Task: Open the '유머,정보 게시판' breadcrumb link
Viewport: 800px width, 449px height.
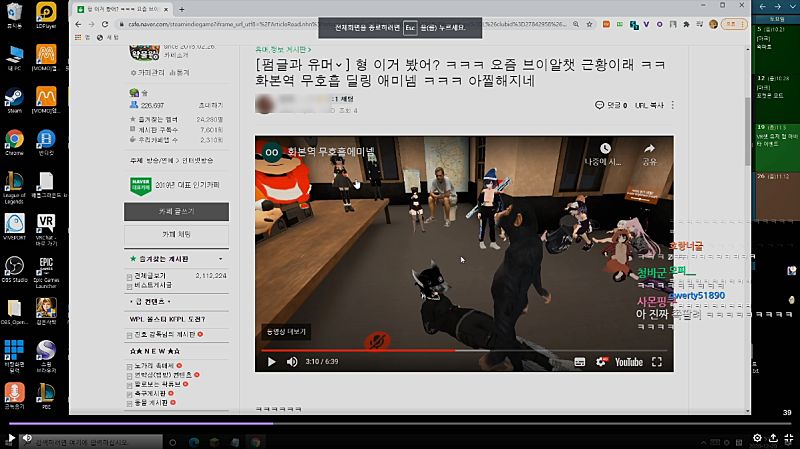Action: [x=283, y=49]
